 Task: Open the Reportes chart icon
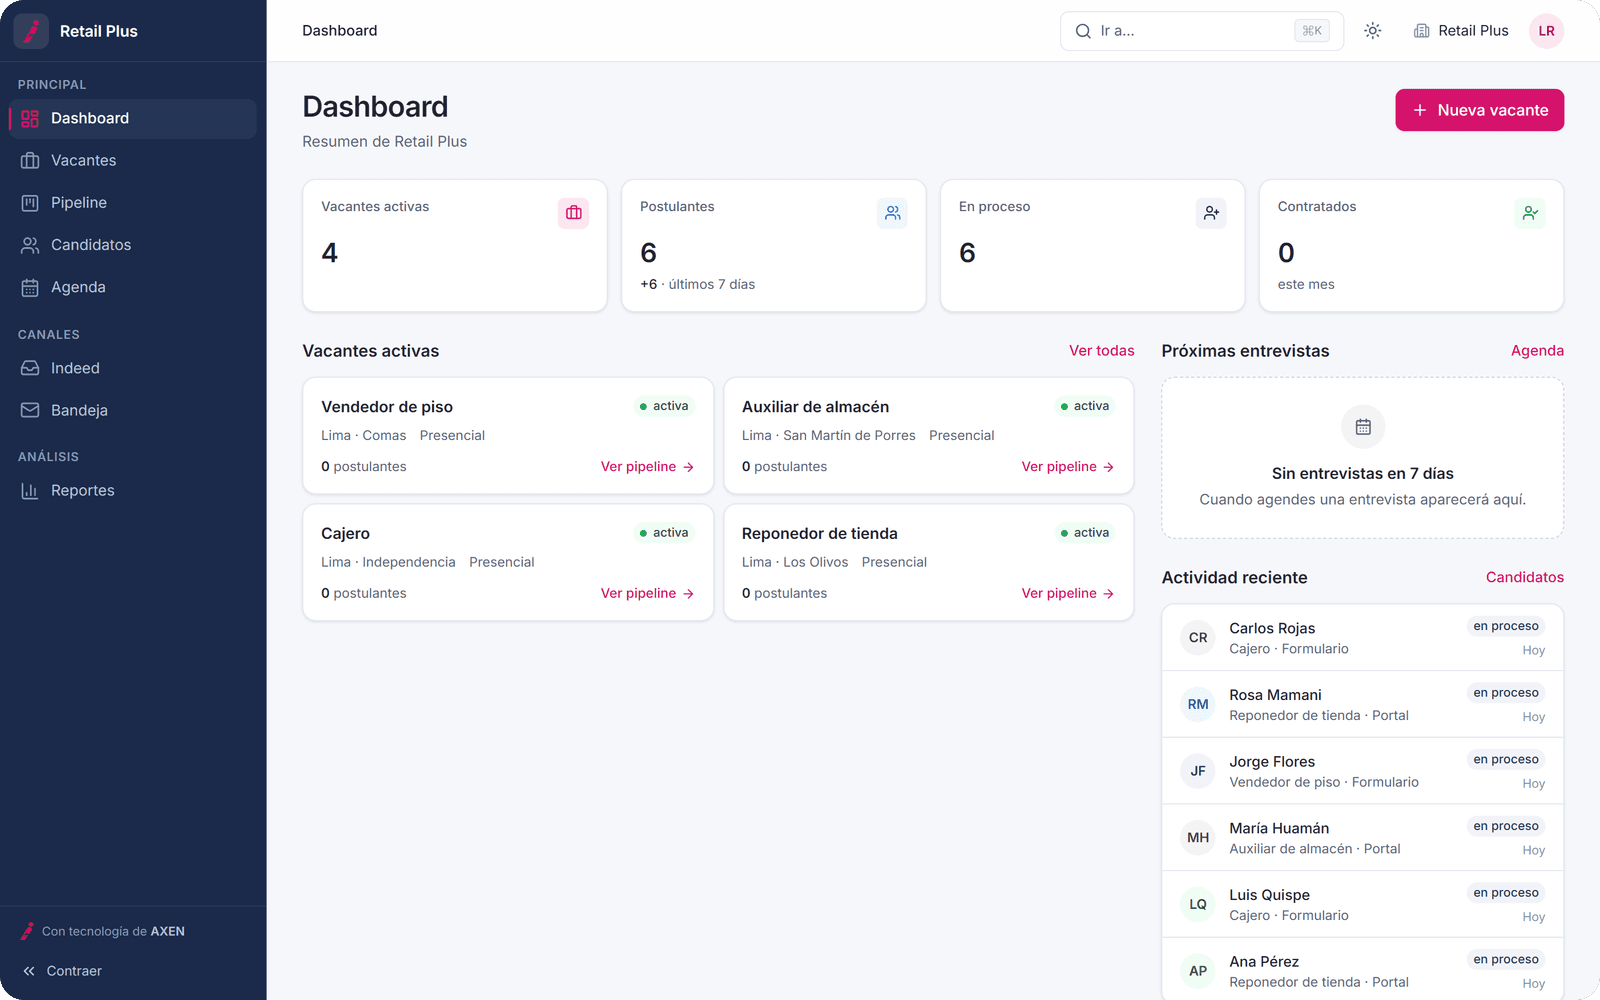[x=30, y=491]
